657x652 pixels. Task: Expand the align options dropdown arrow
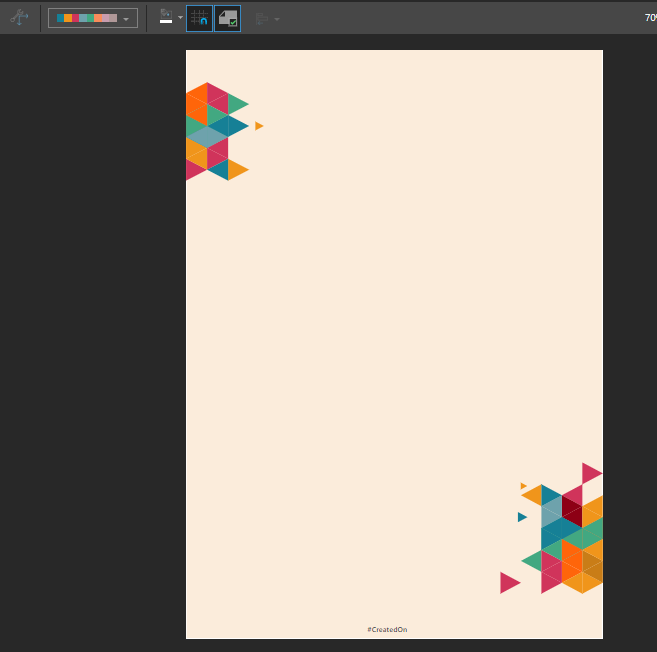277,19
